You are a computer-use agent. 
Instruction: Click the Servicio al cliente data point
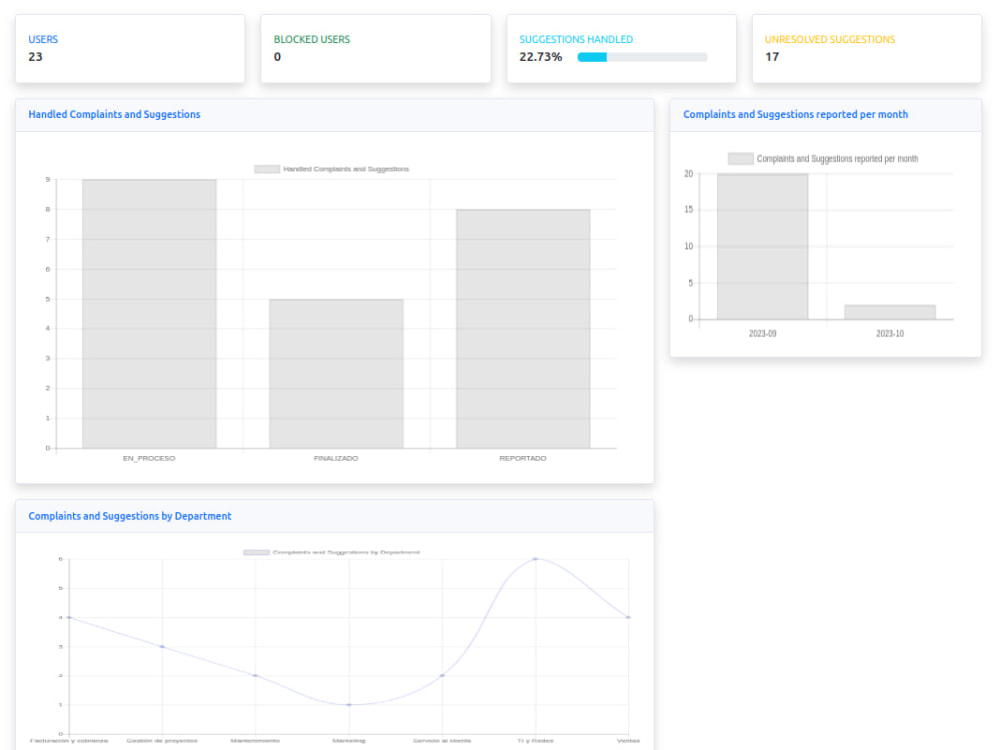442,675
